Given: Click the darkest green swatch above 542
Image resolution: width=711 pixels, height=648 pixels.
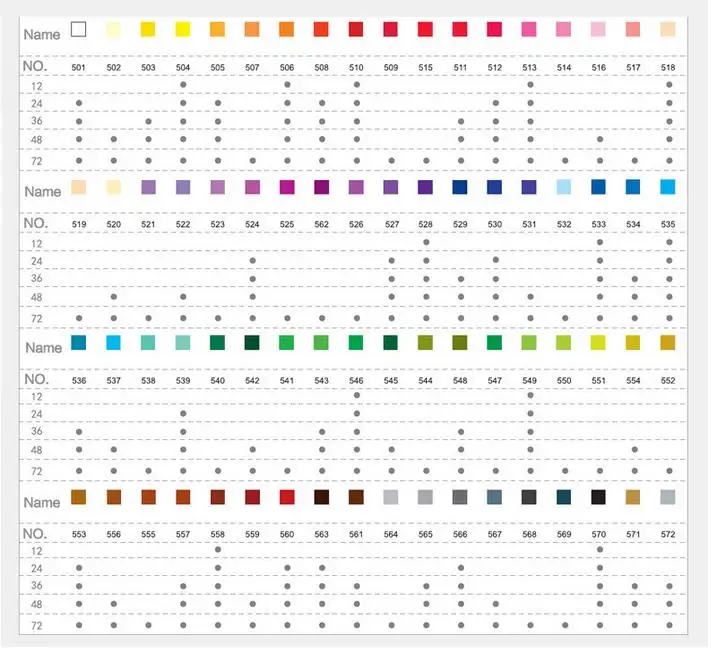Looking at the screenshot, I should click(x=252, y=343).
